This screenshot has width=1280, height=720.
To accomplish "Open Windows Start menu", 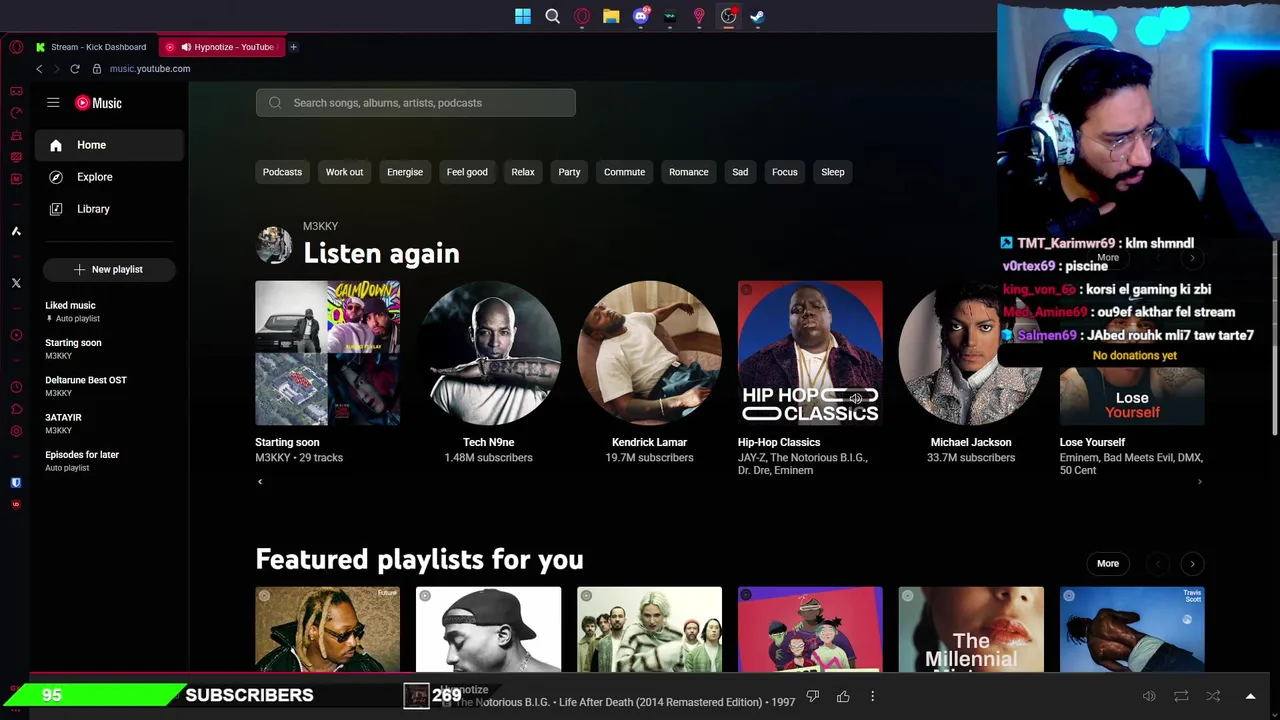I will click(523, 16).
